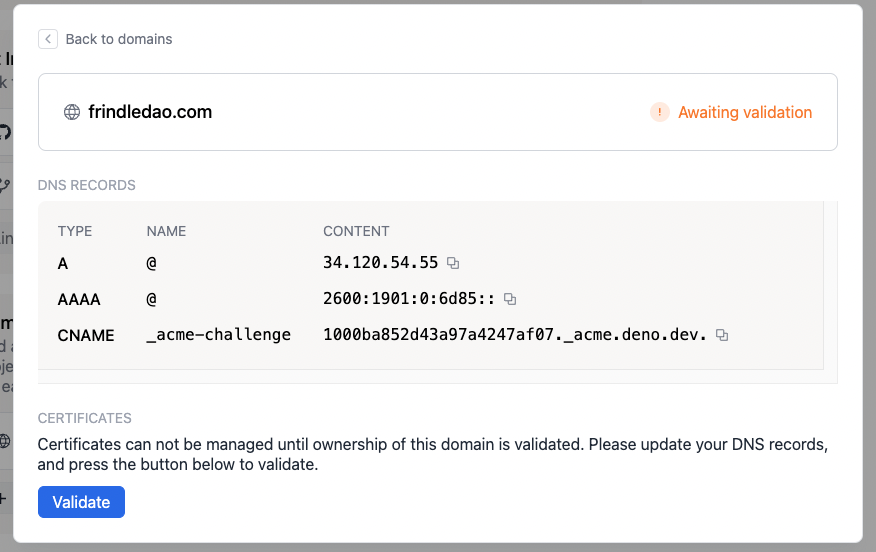Click the TYPE column header
Screen dimensions: 876x552
[75, 231]
